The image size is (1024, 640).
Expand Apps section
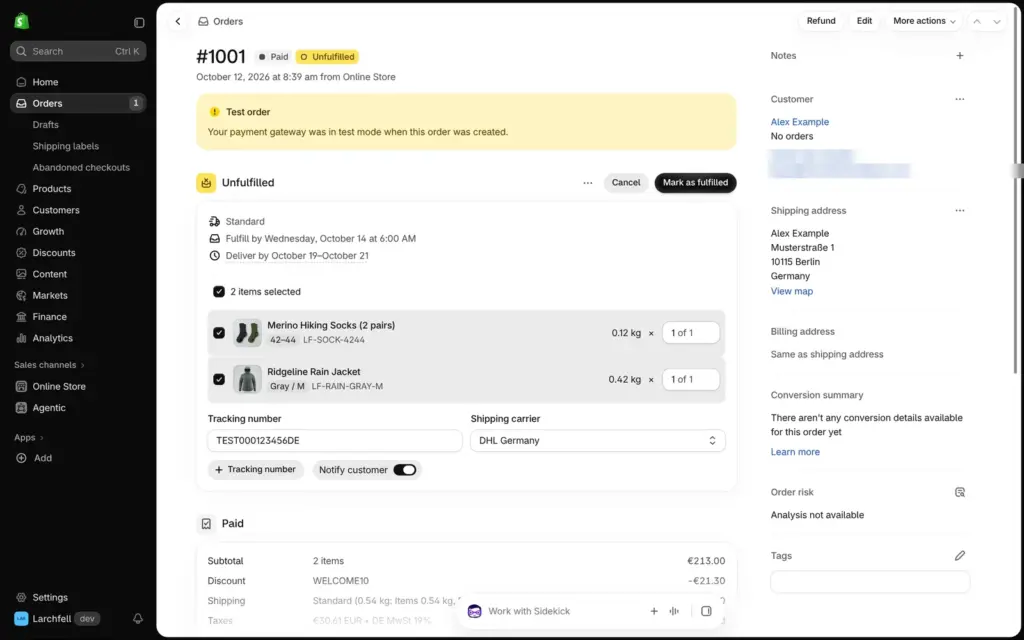(x=29, y=438)
